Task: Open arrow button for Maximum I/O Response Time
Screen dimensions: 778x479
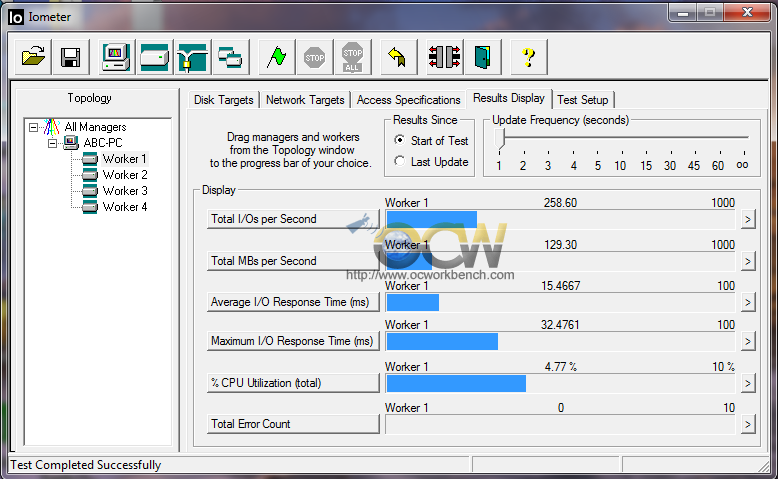Action: point(748,342)
